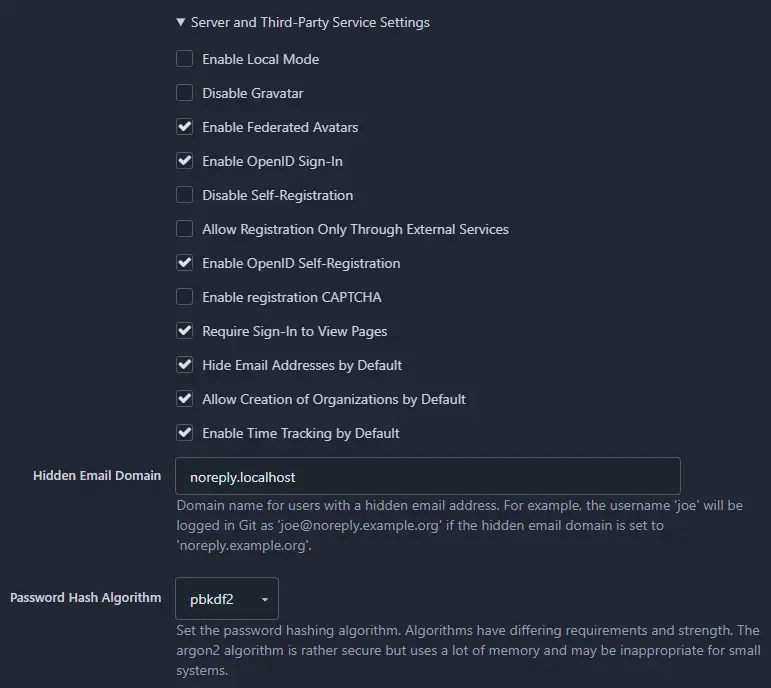
Task: Toggle Hide Email Addresses by Default
Action: point(184,365)
